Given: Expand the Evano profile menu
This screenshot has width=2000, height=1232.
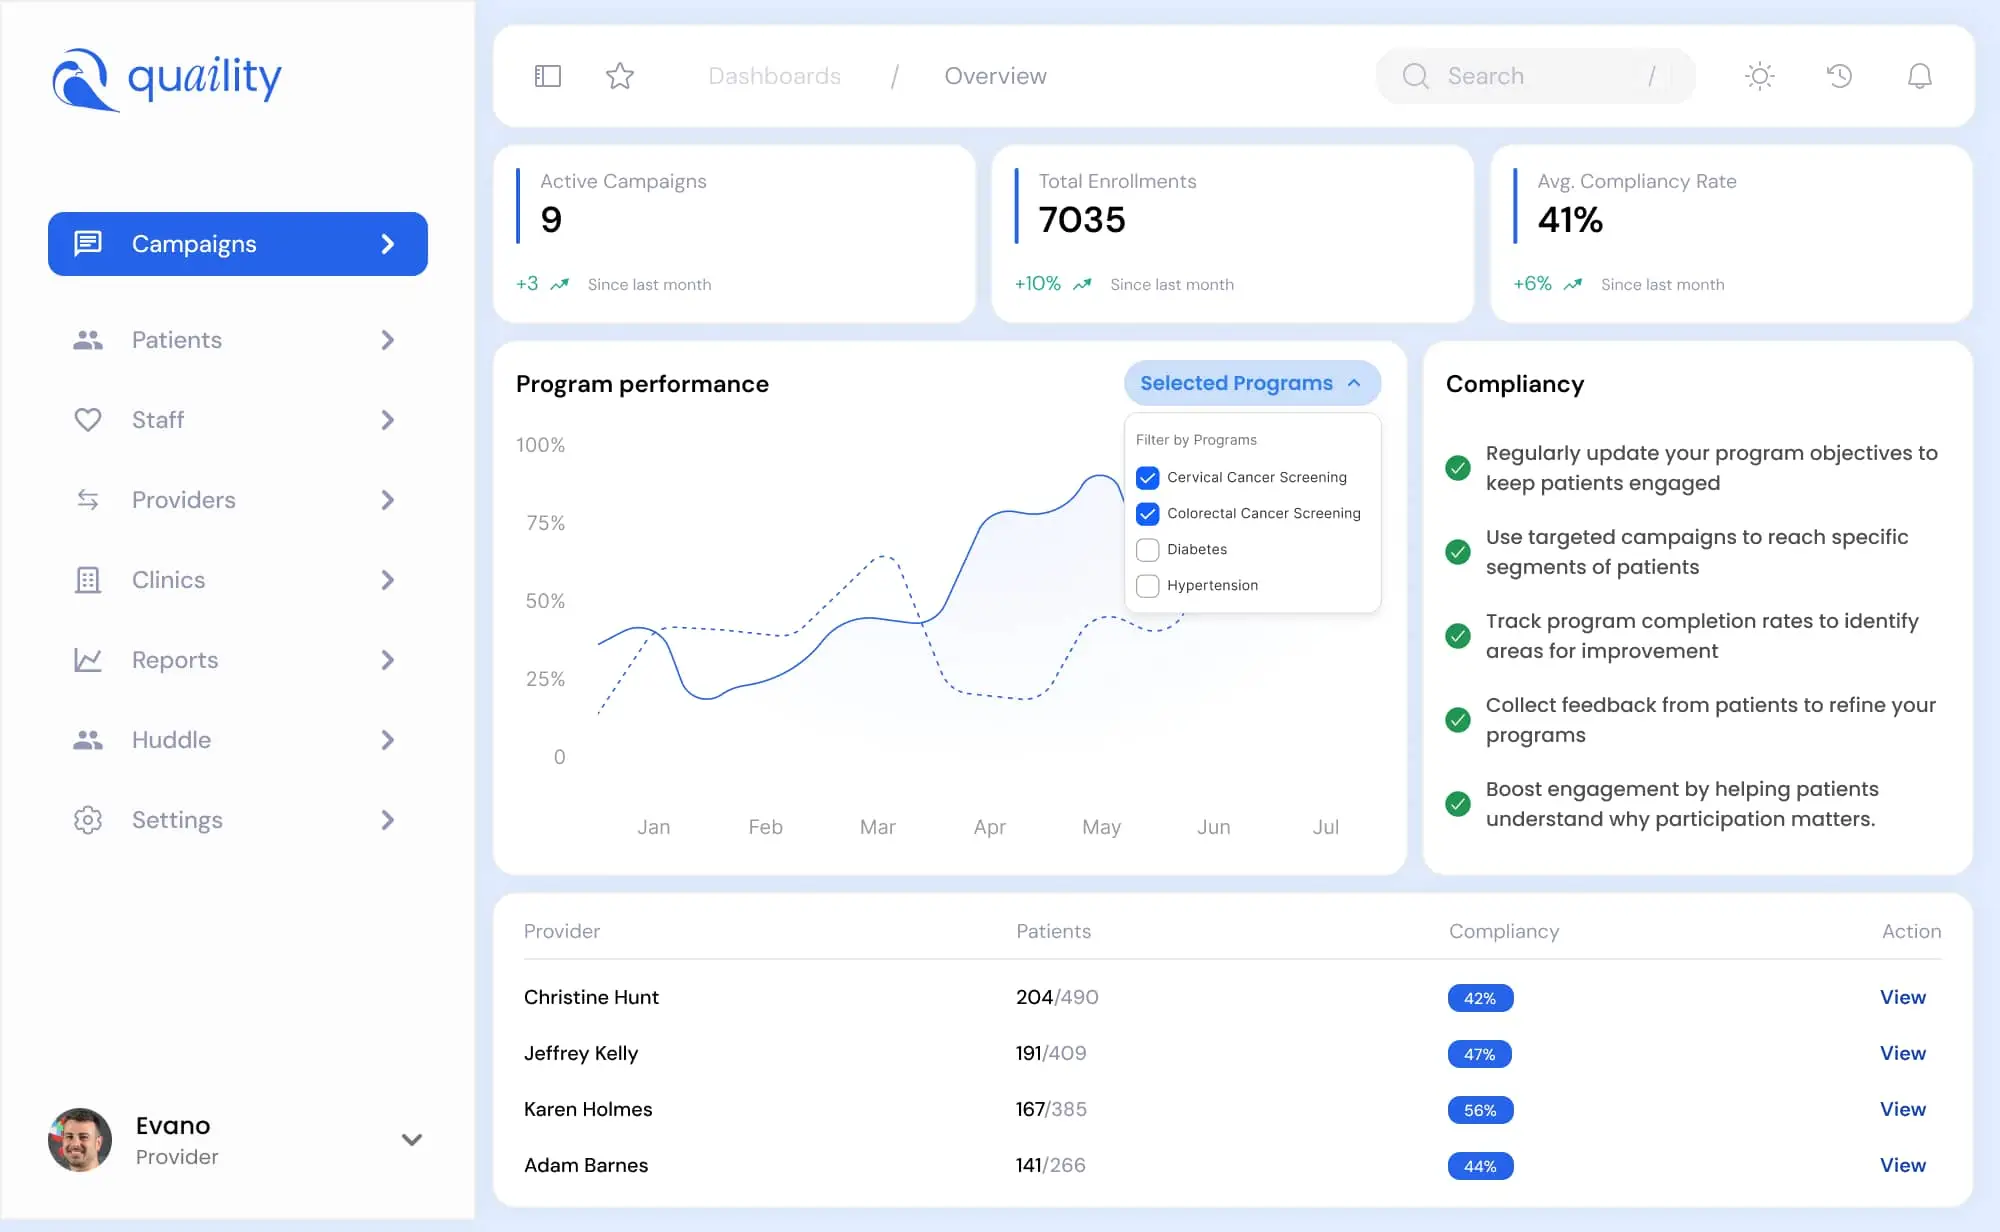Looking at the screenshot, I should click(x=411, y=1139).
